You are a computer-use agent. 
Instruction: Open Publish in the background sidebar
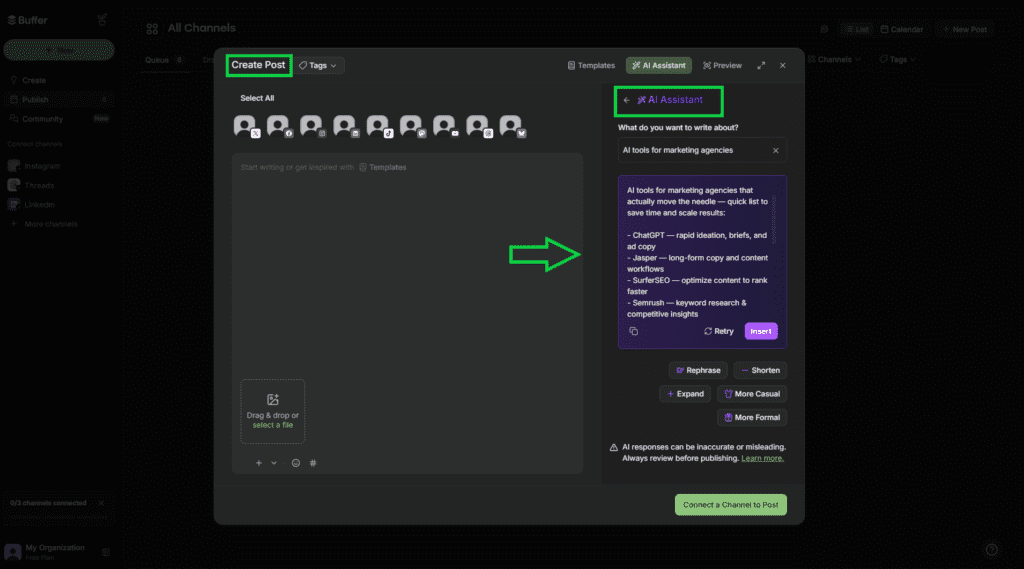coord(58,99)
